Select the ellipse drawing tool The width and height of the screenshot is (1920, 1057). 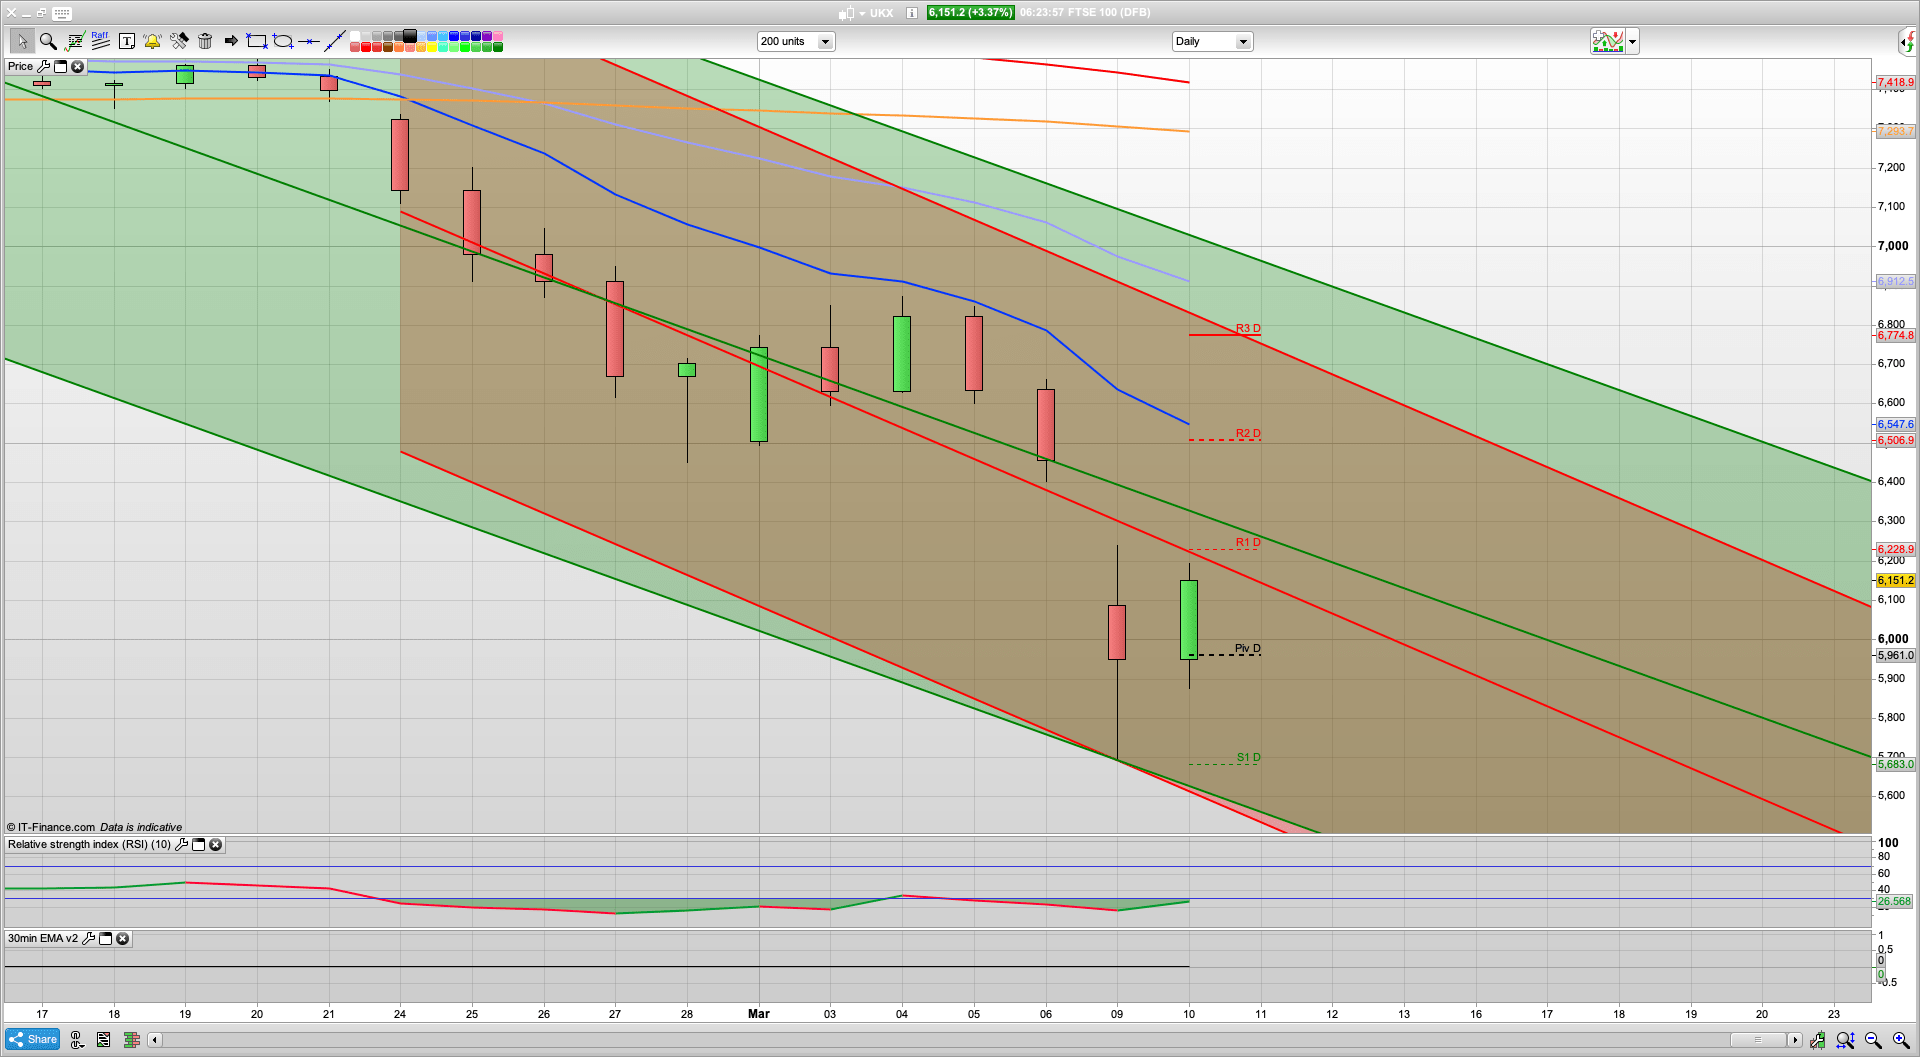283,41
